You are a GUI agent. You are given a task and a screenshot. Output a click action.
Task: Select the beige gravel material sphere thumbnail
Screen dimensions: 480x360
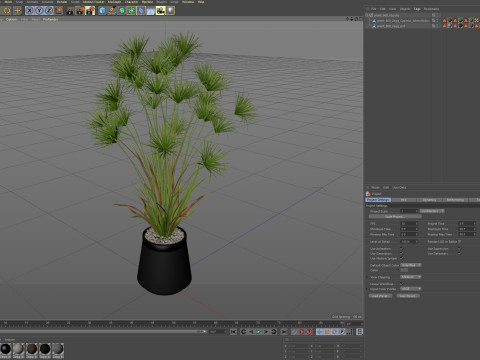(19, 349)
